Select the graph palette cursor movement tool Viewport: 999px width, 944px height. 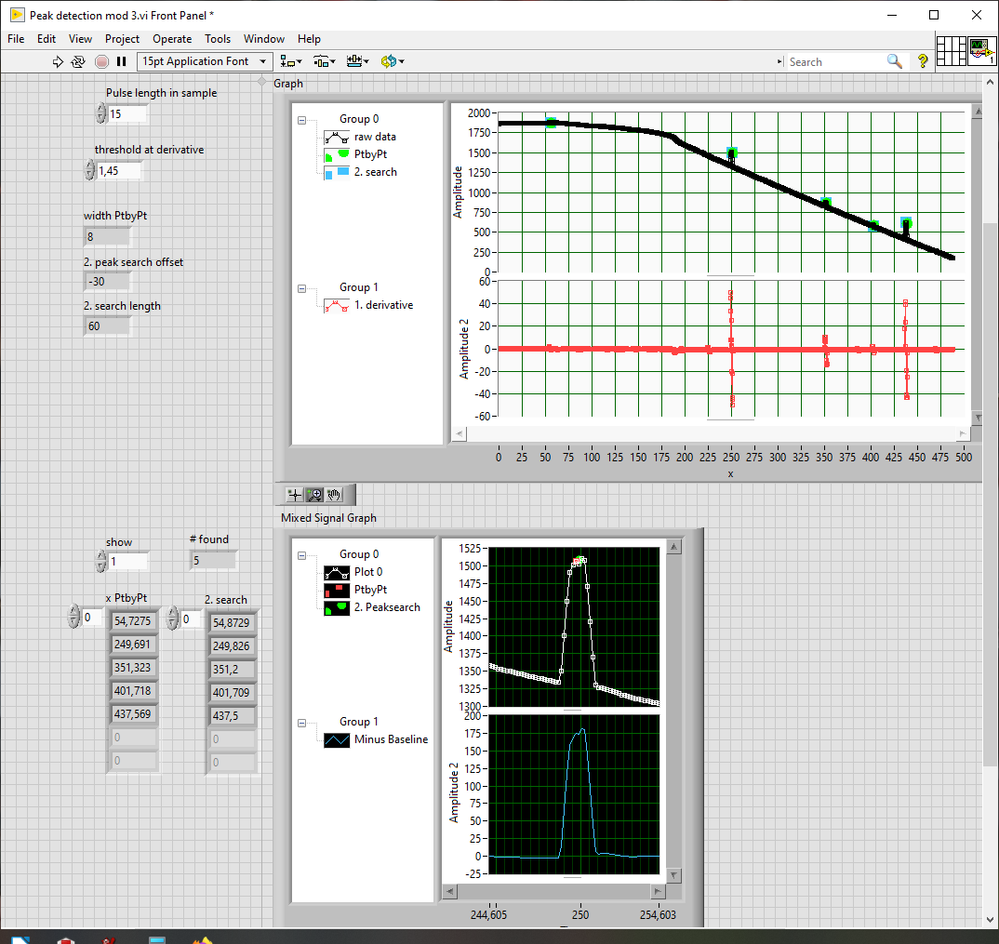pos(294,495)
